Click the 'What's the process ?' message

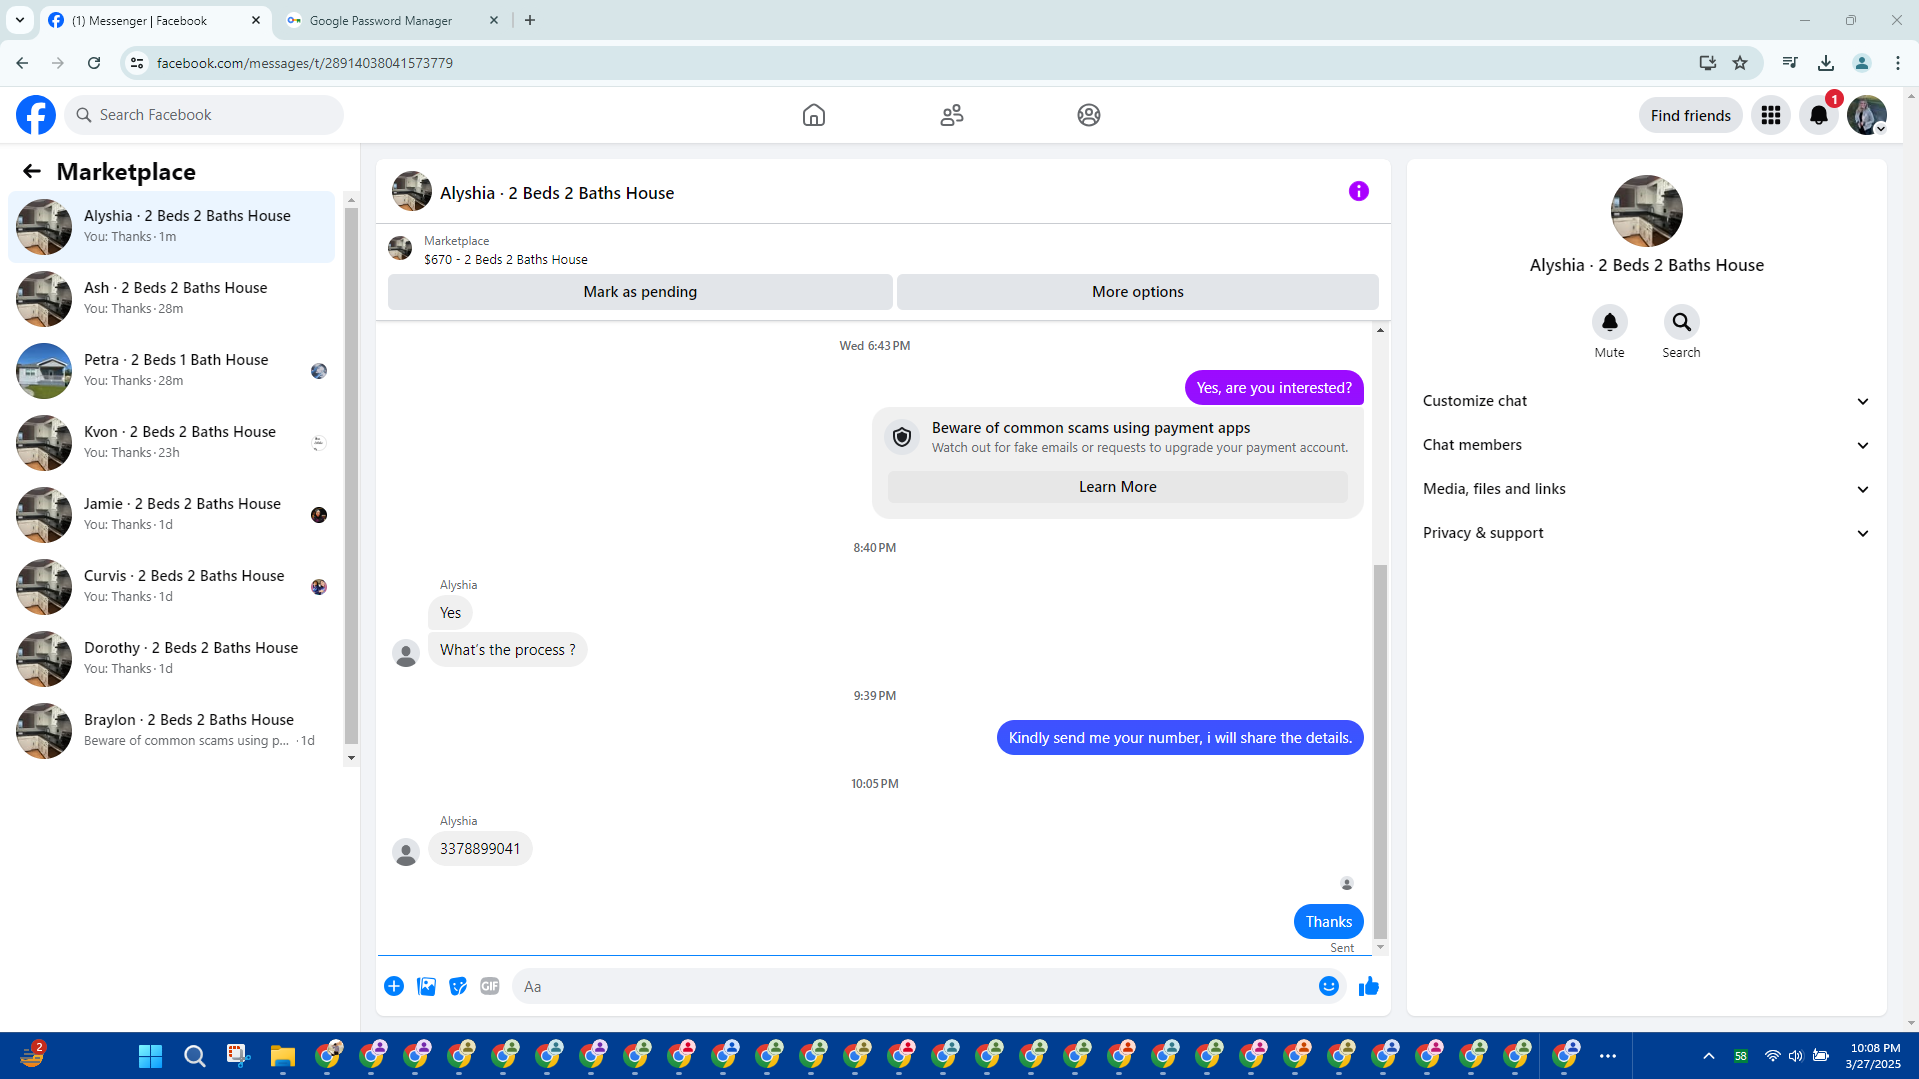click(507, 650)
